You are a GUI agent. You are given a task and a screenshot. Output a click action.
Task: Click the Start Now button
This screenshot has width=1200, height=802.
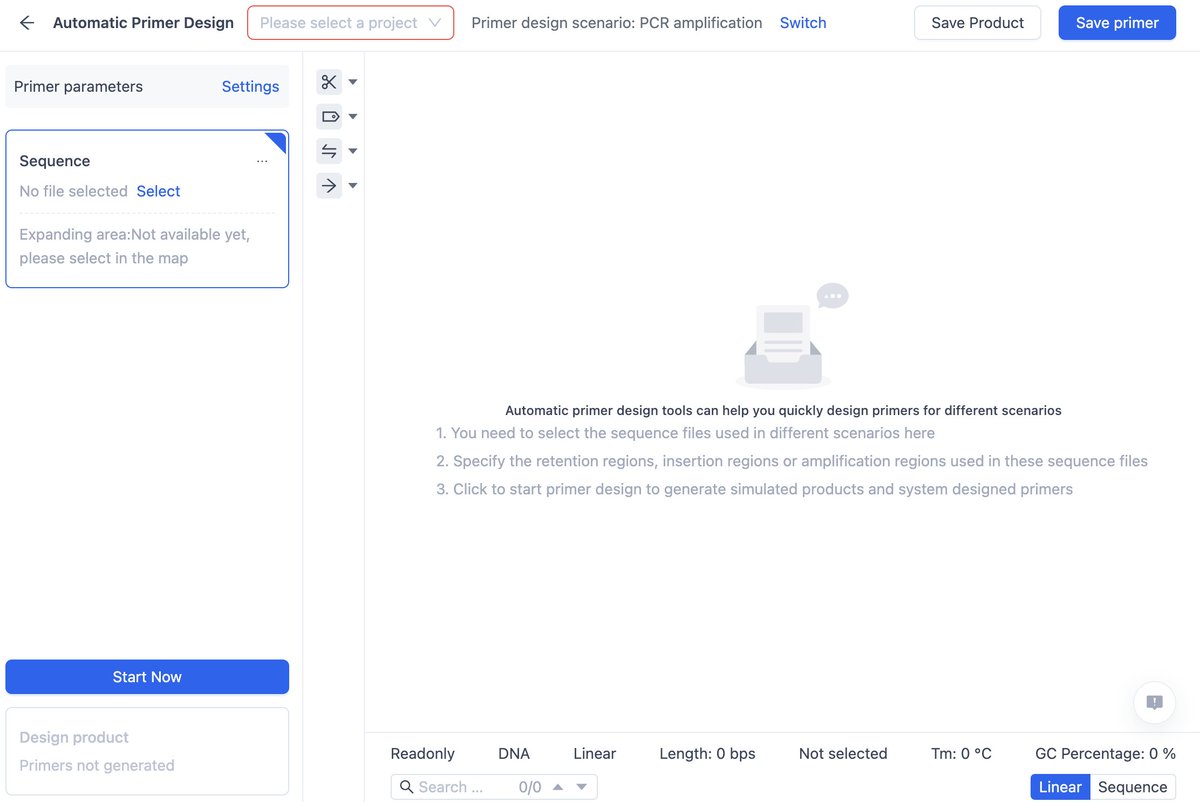[147, 677]
